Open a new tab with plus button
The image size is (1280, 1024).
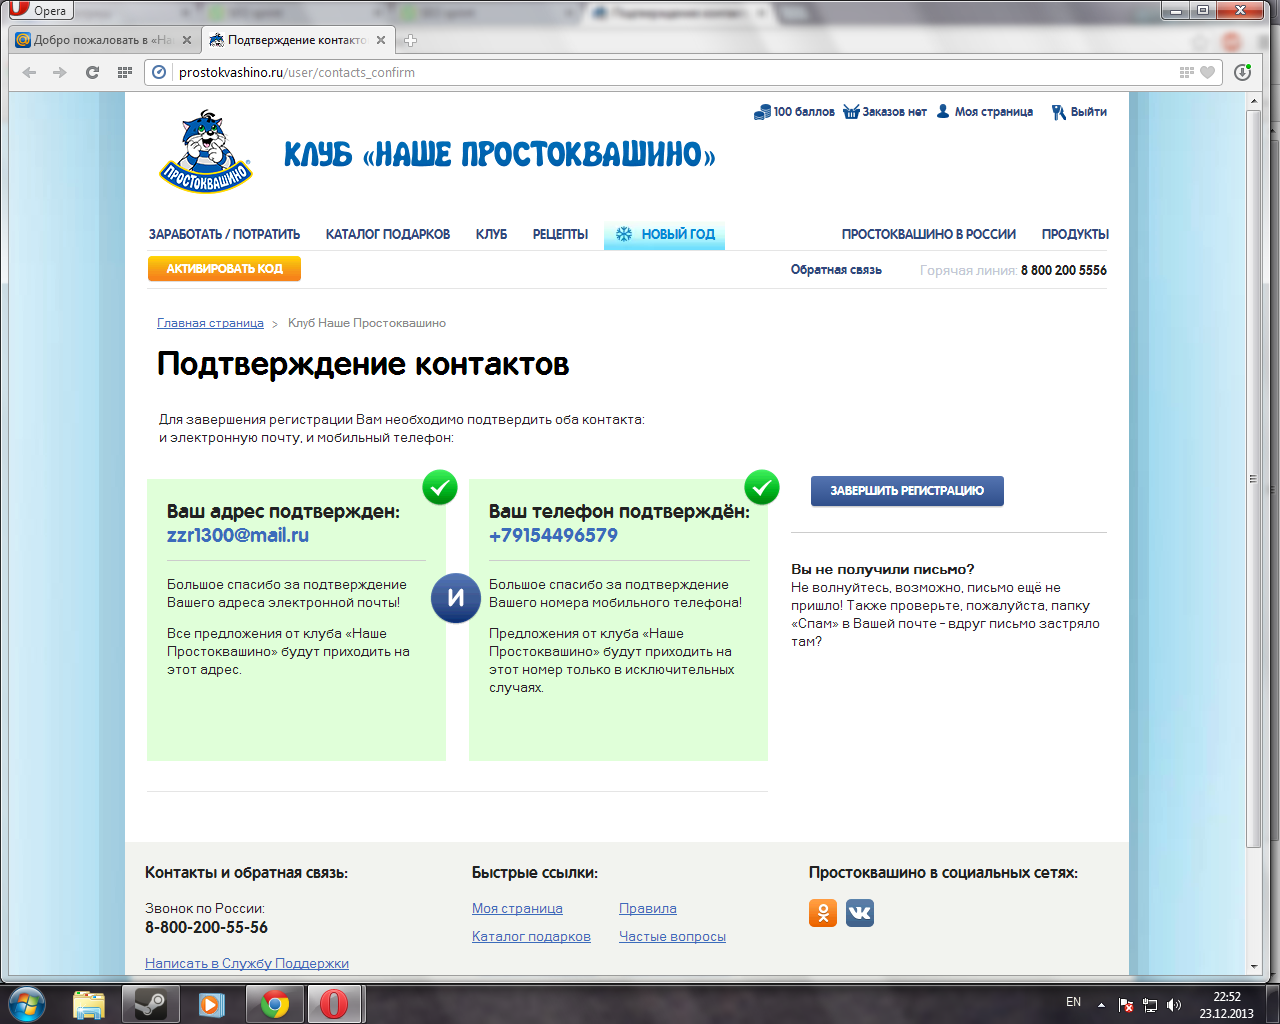[410, 40]
